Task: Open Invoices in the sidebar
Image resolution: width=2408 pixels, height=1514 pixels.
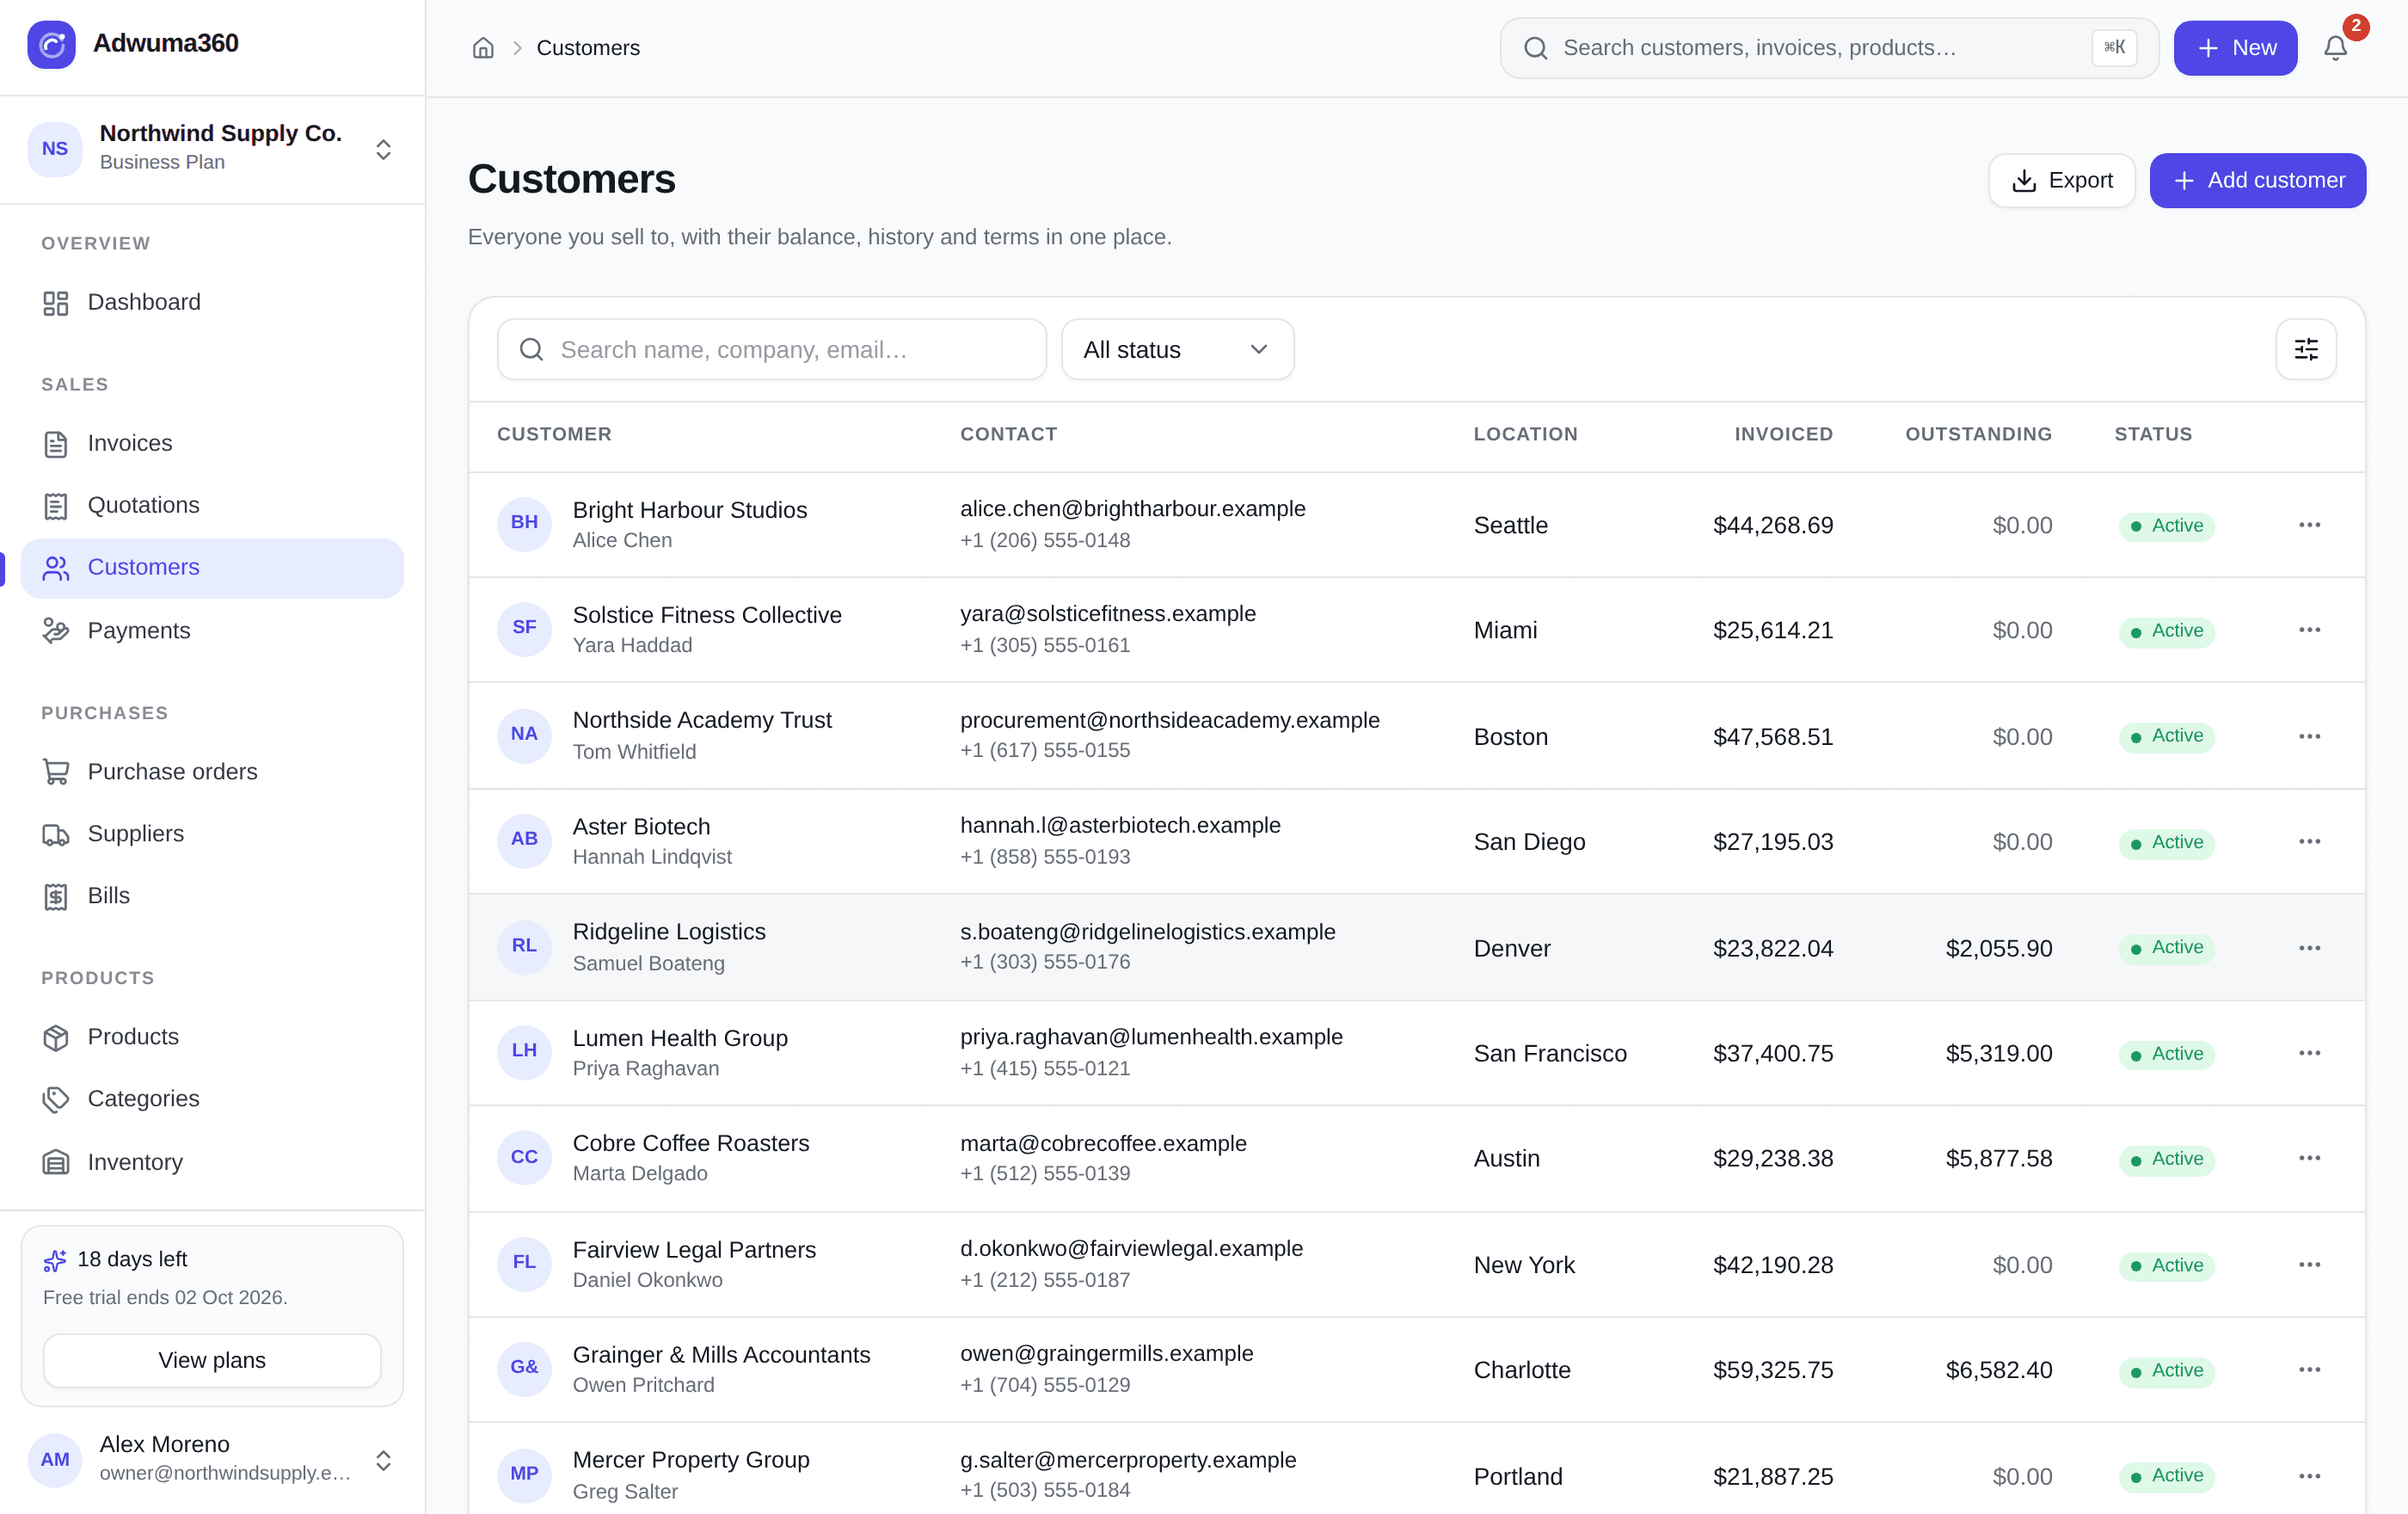Action: [x=212, y=443]
